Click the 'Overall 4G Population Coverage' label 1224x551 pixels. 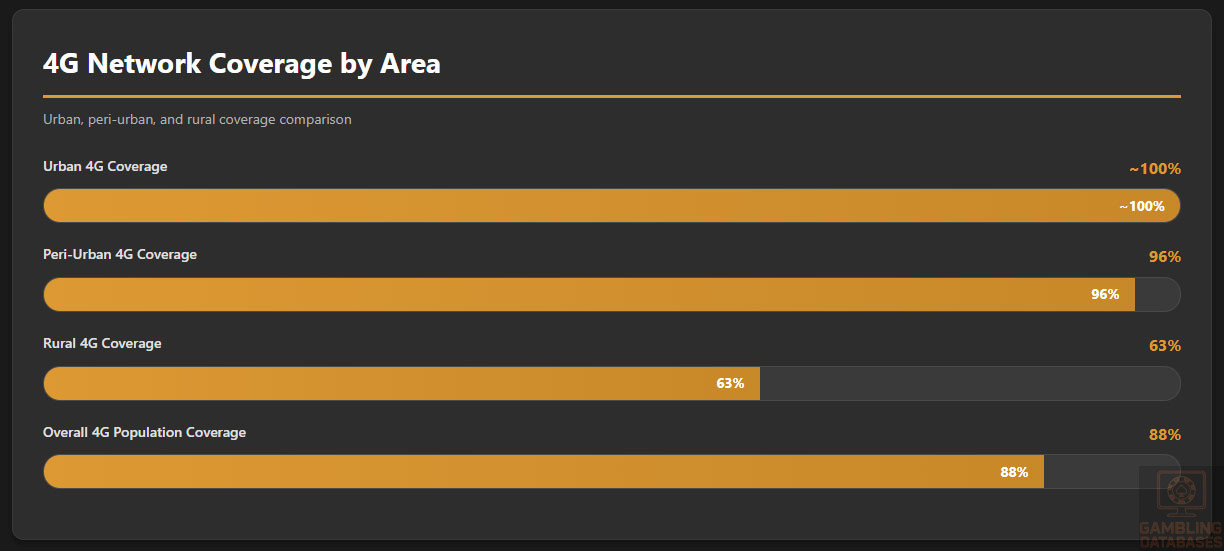point(144,433)
